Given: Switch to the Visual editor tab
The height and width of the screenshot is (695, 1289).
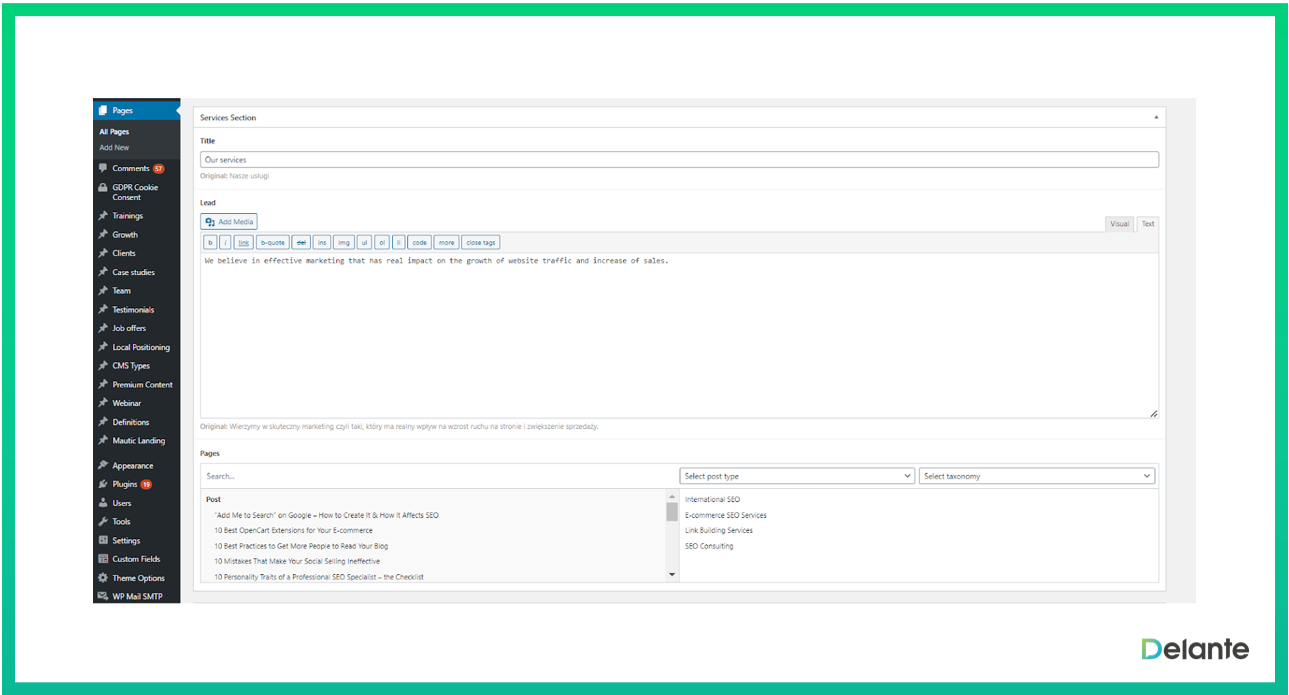Looking at the screenshot, I should coord(1119,224).
